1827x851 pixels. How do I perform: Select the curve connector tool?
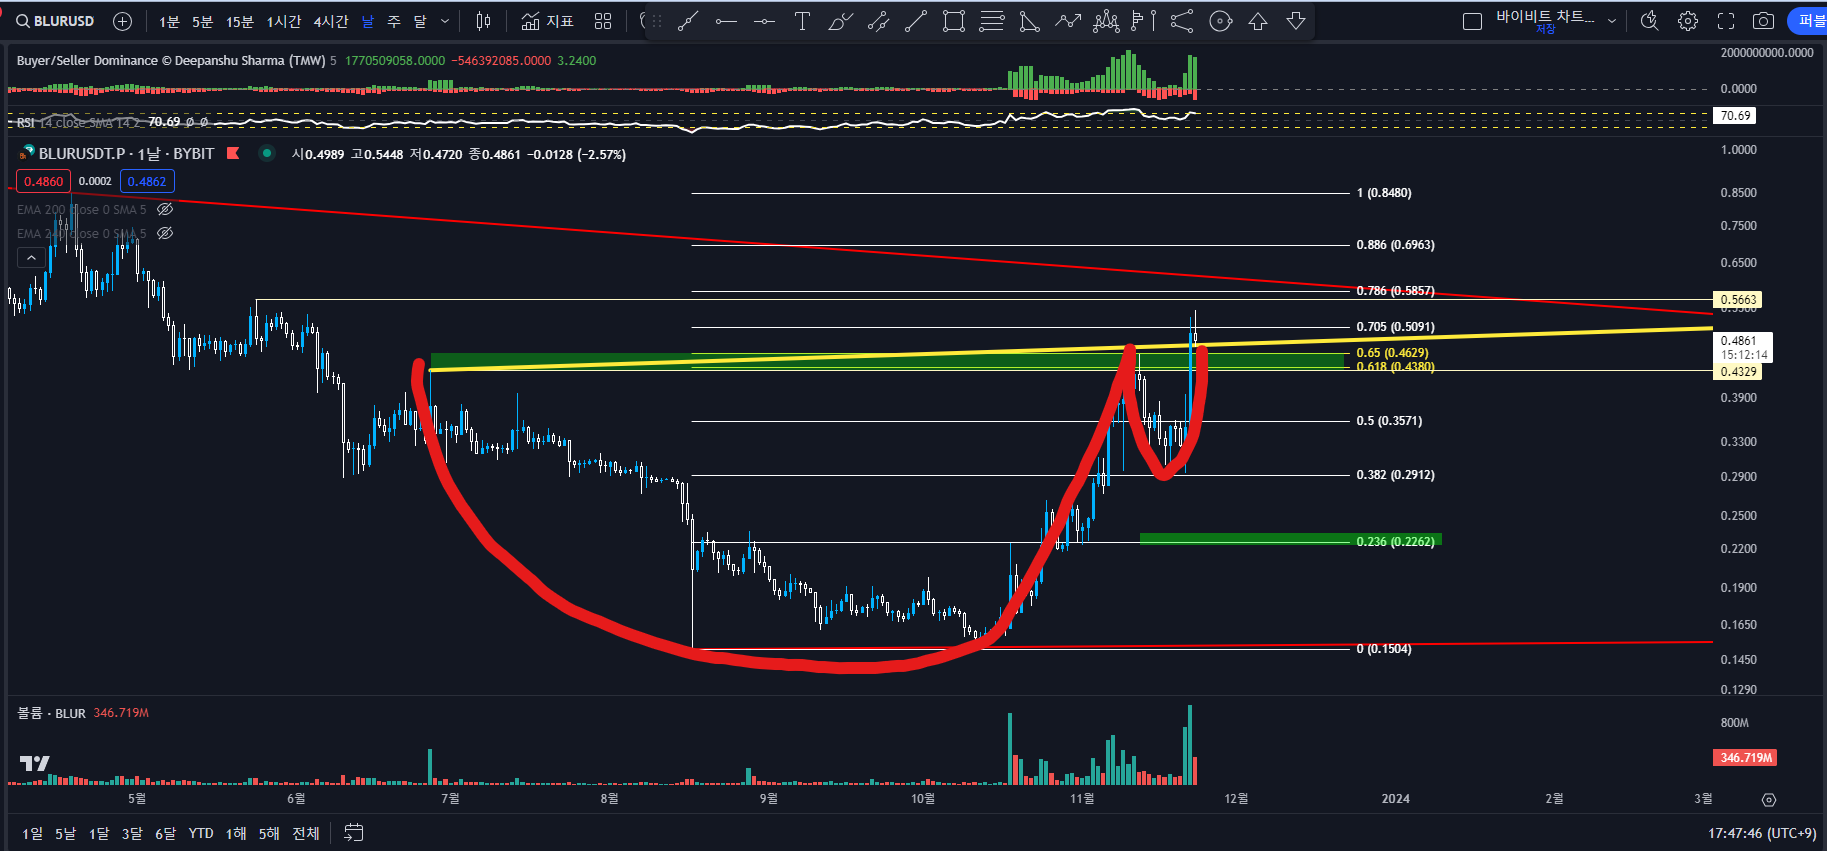[1182, 21]
